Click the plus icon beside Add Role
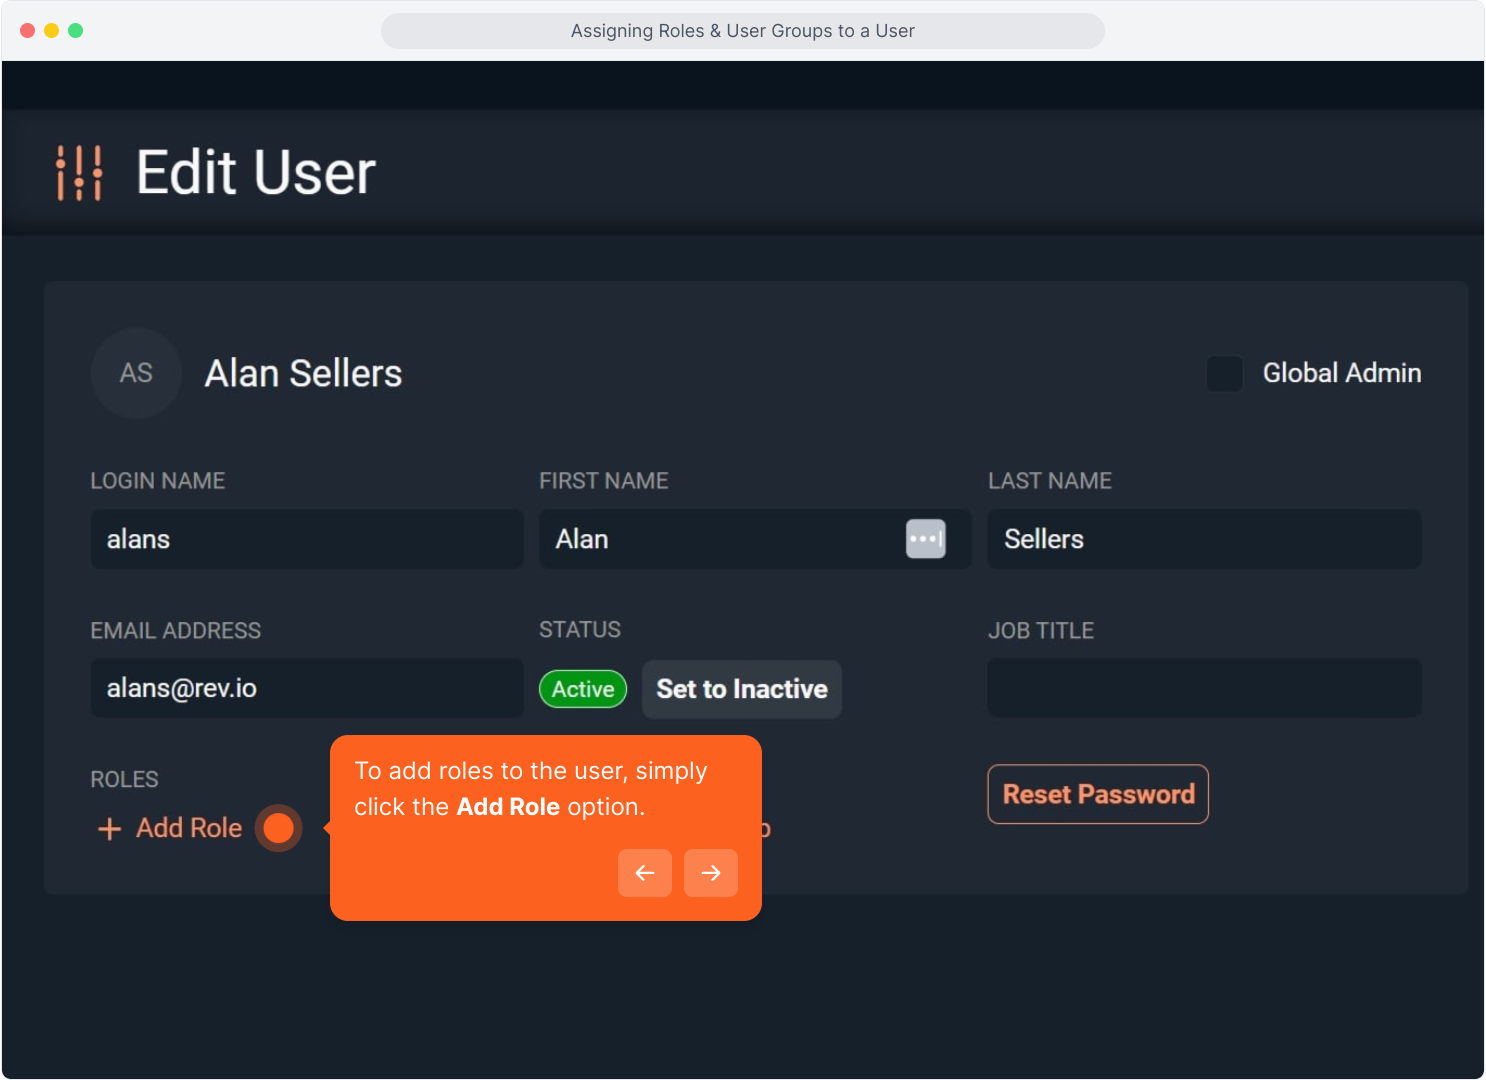 coord(108,828)
